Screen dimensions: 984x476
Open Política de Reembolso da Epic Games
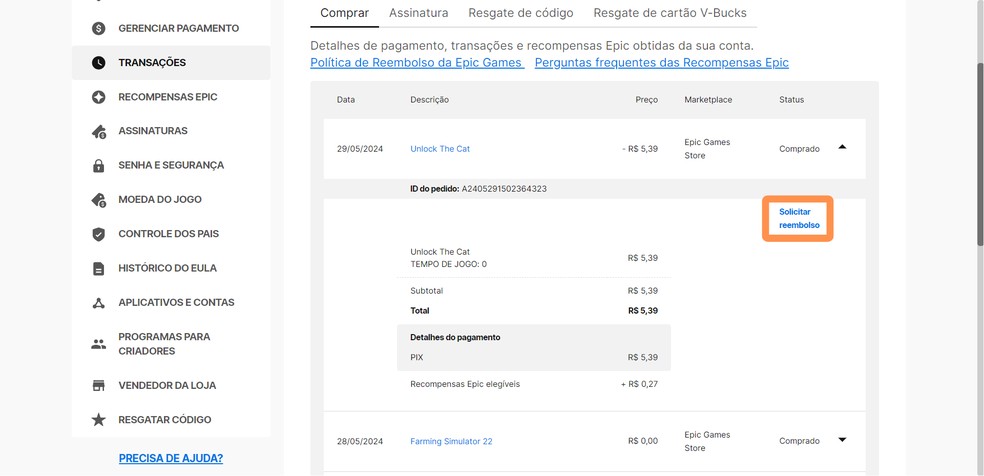tap(417, 62)
